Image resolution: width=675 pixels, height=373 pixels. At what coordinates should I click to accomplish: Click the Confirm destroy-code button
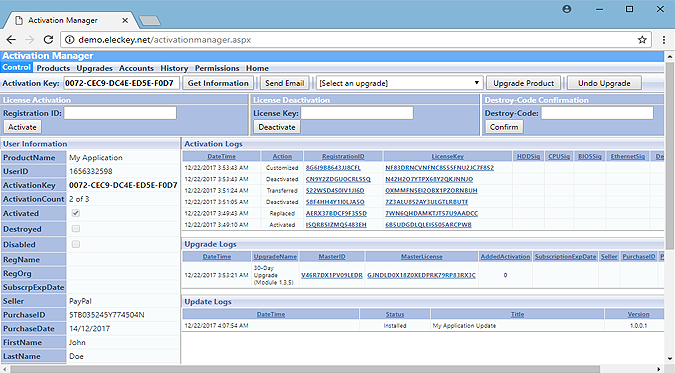pos(504,127)
